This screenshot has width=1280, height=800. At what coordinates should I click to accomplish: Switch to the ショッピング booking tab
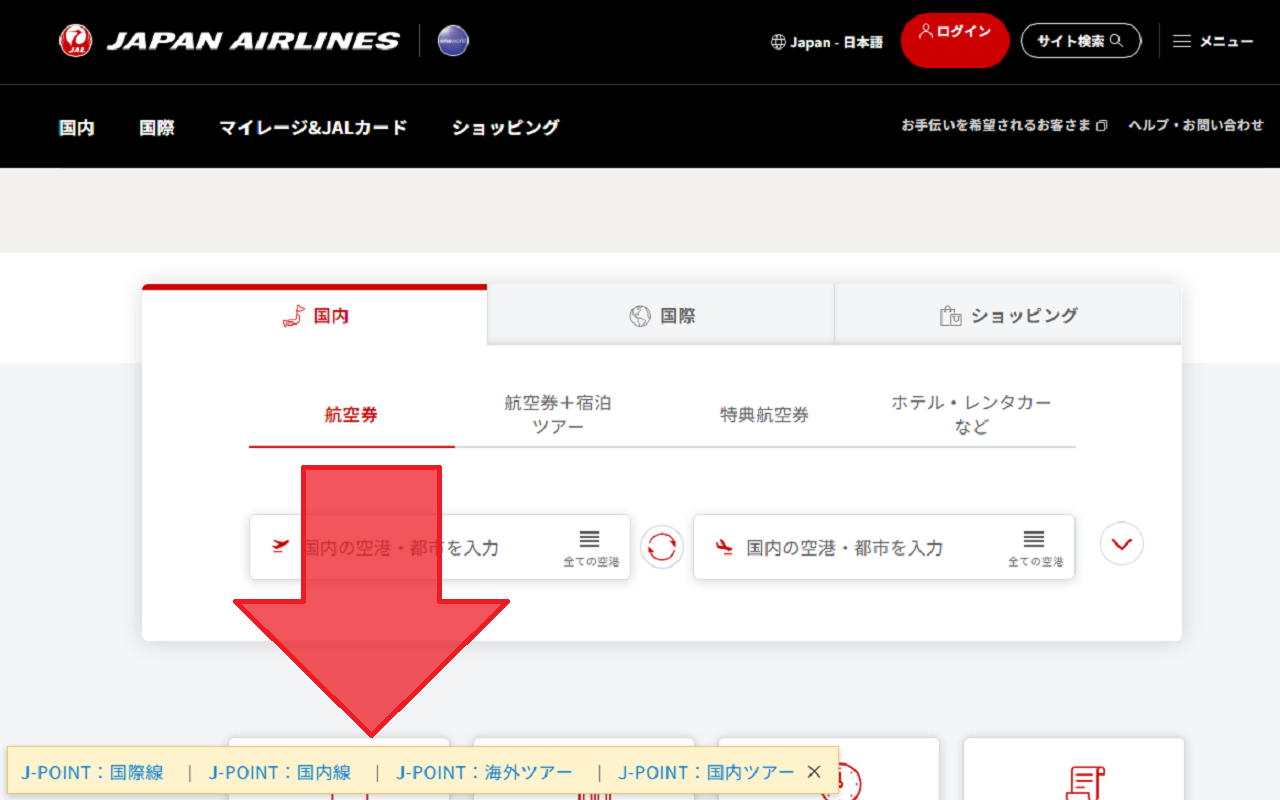click(x=1008, y=316)
